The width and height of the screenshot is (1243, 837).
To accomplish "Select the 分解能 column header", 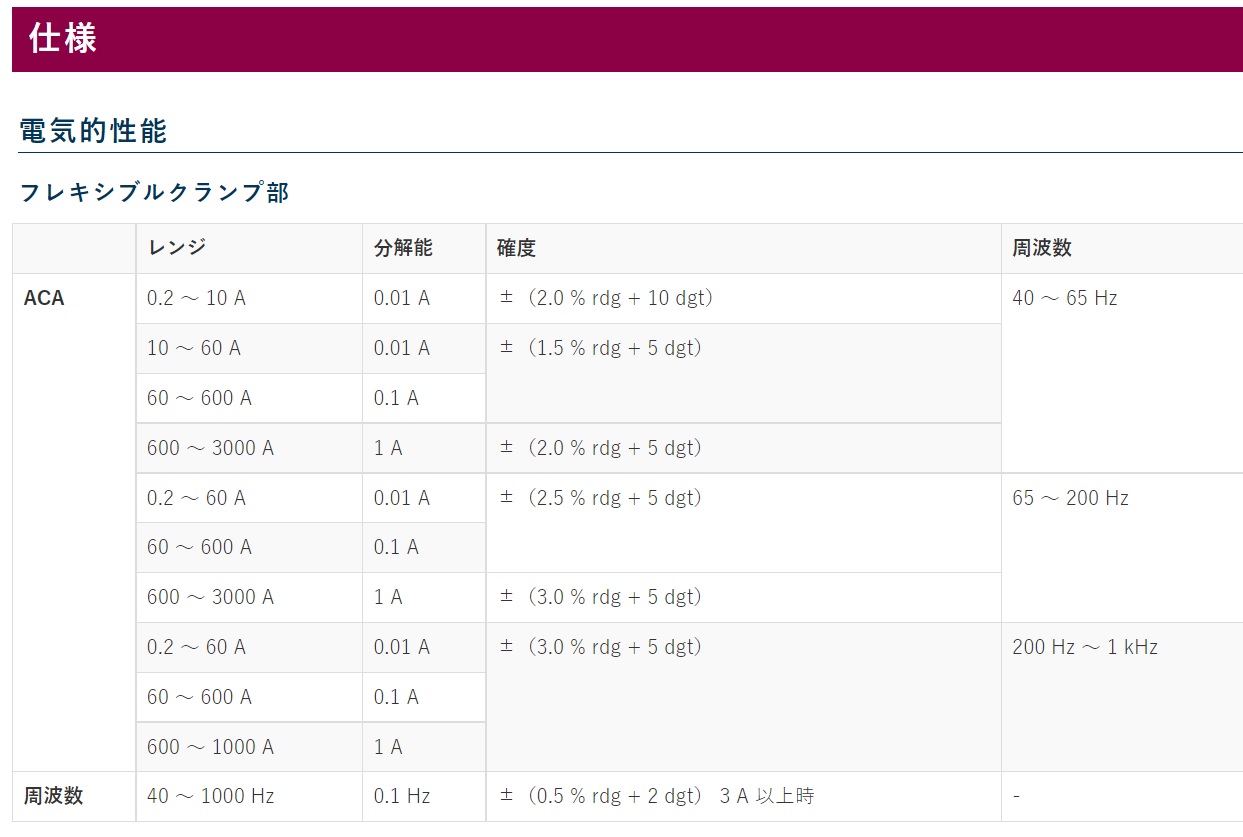I will (424, 248).
